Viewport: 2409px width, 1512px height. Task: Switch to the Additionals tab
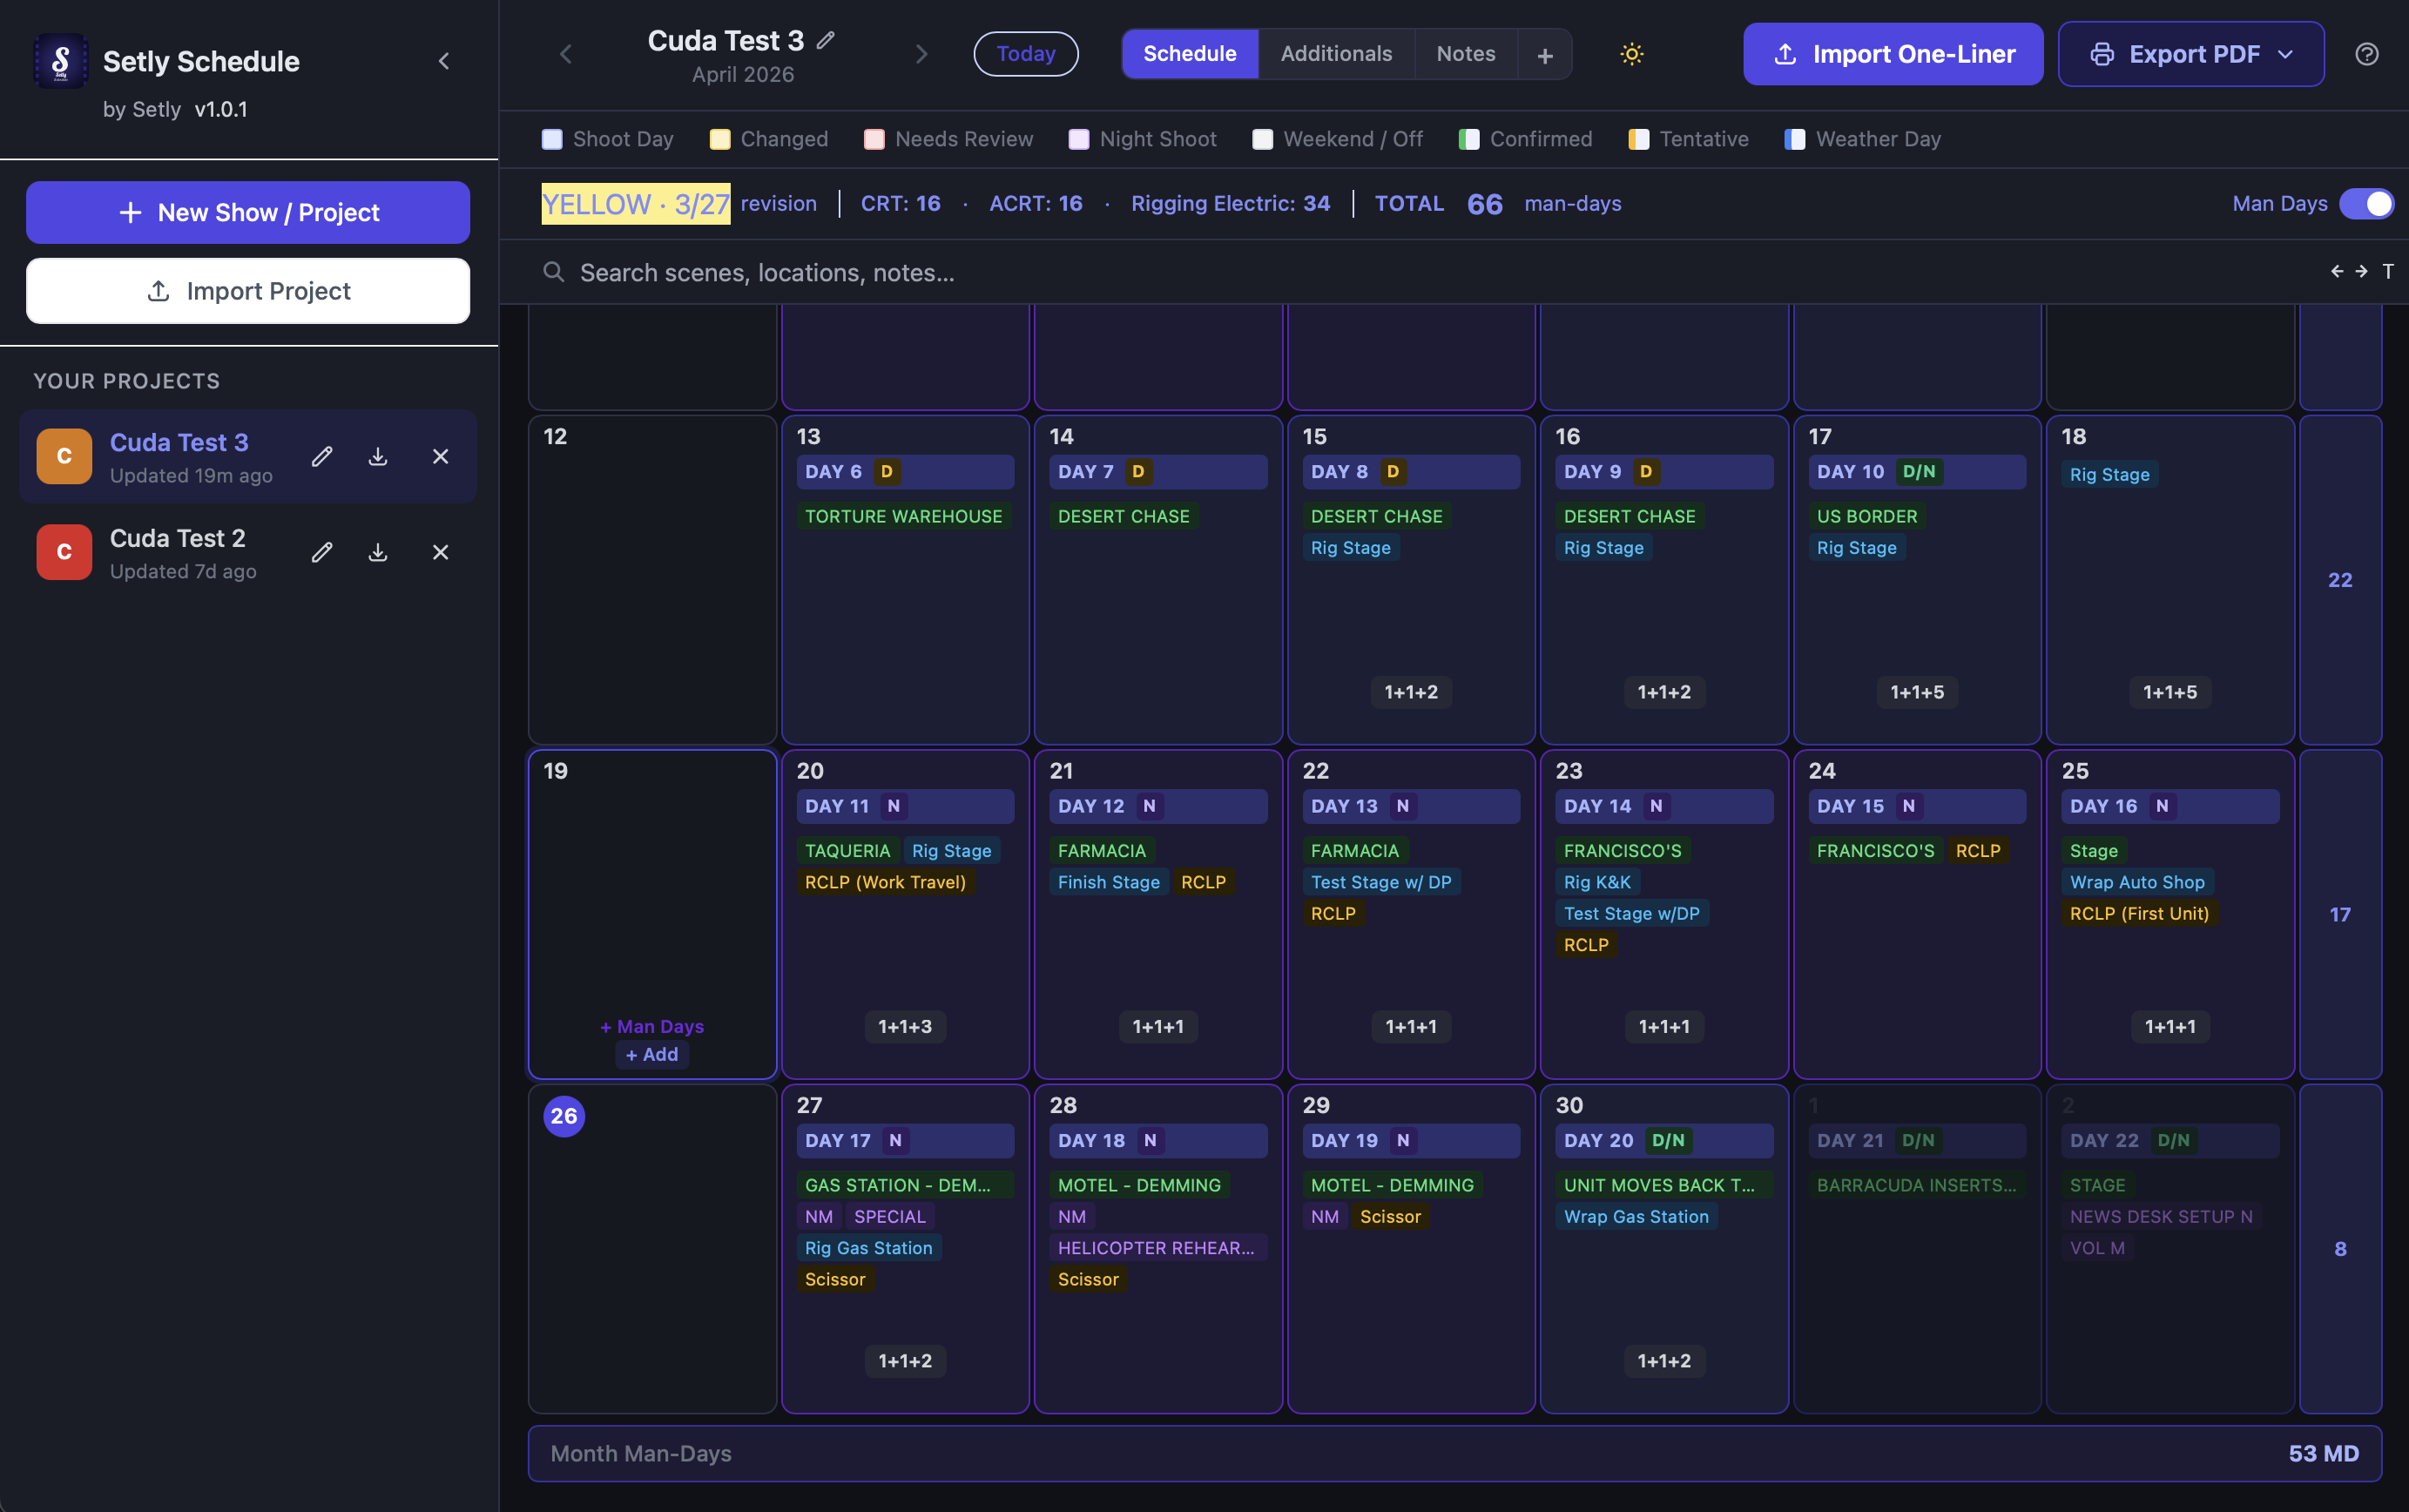1336,54
